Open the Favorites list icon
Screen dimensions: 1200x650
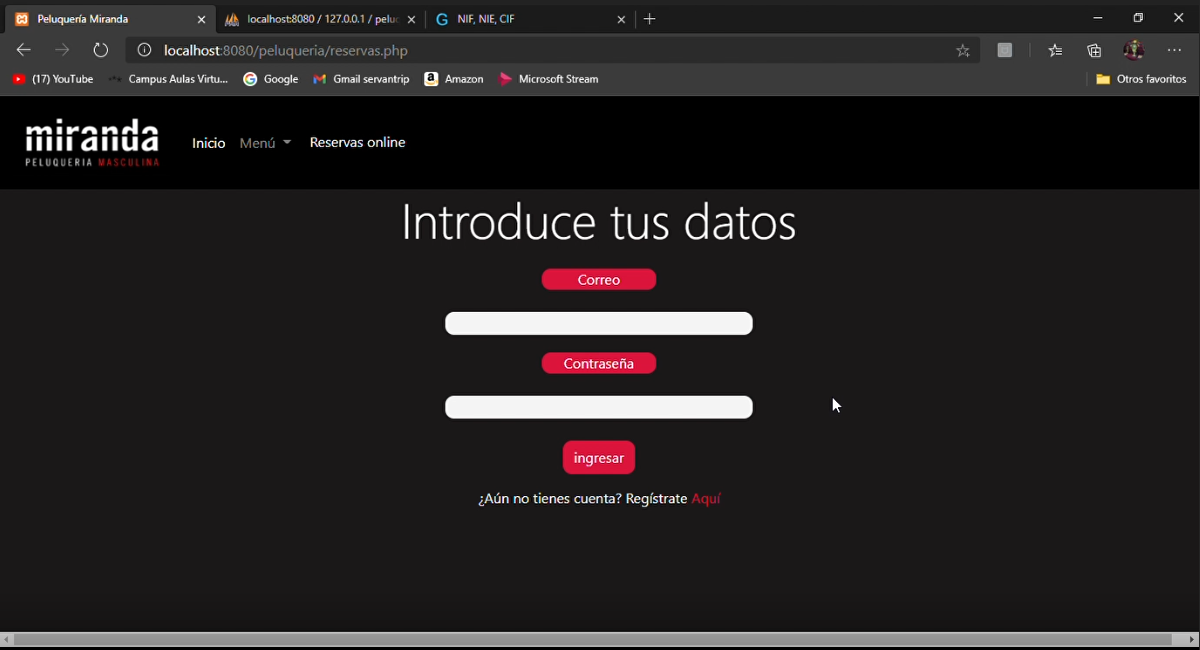(x=1055, y=50)
